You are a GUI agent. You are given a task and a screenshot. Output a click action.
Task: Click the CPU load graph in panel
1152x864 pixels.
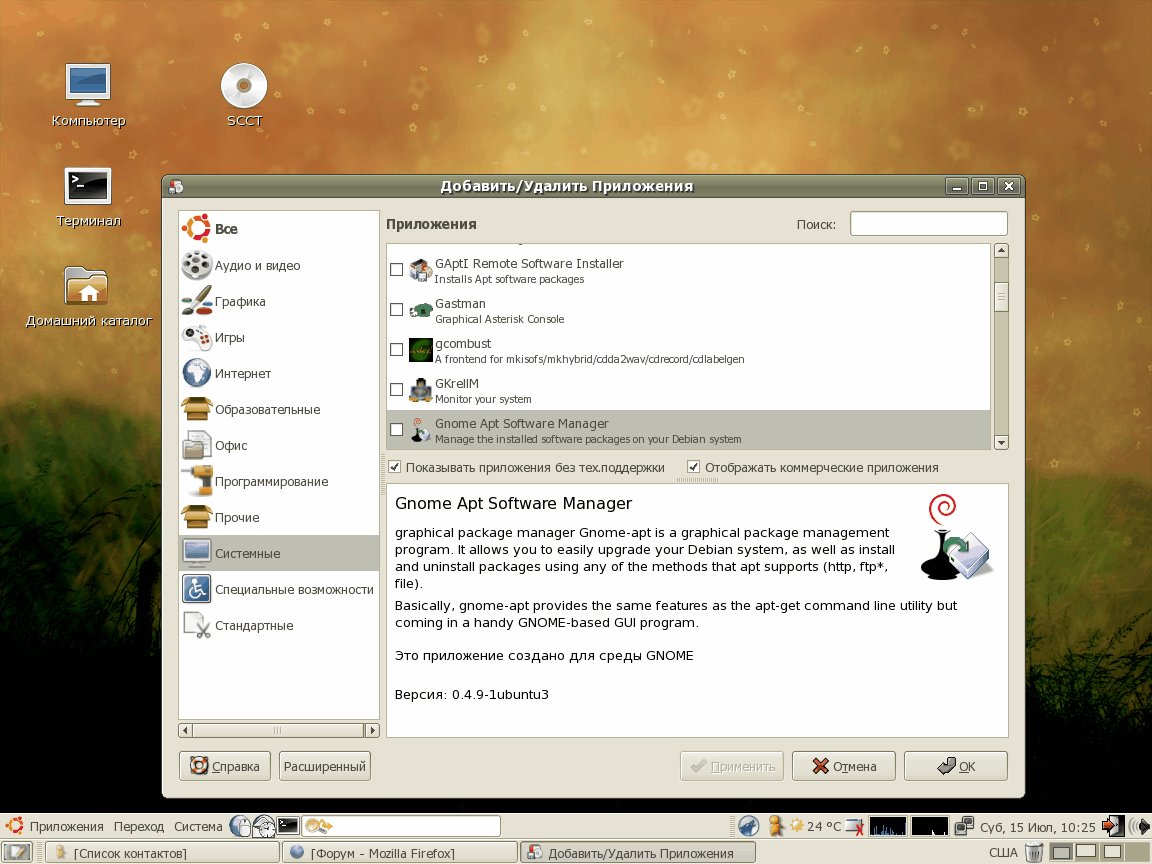tap(888, 826)
